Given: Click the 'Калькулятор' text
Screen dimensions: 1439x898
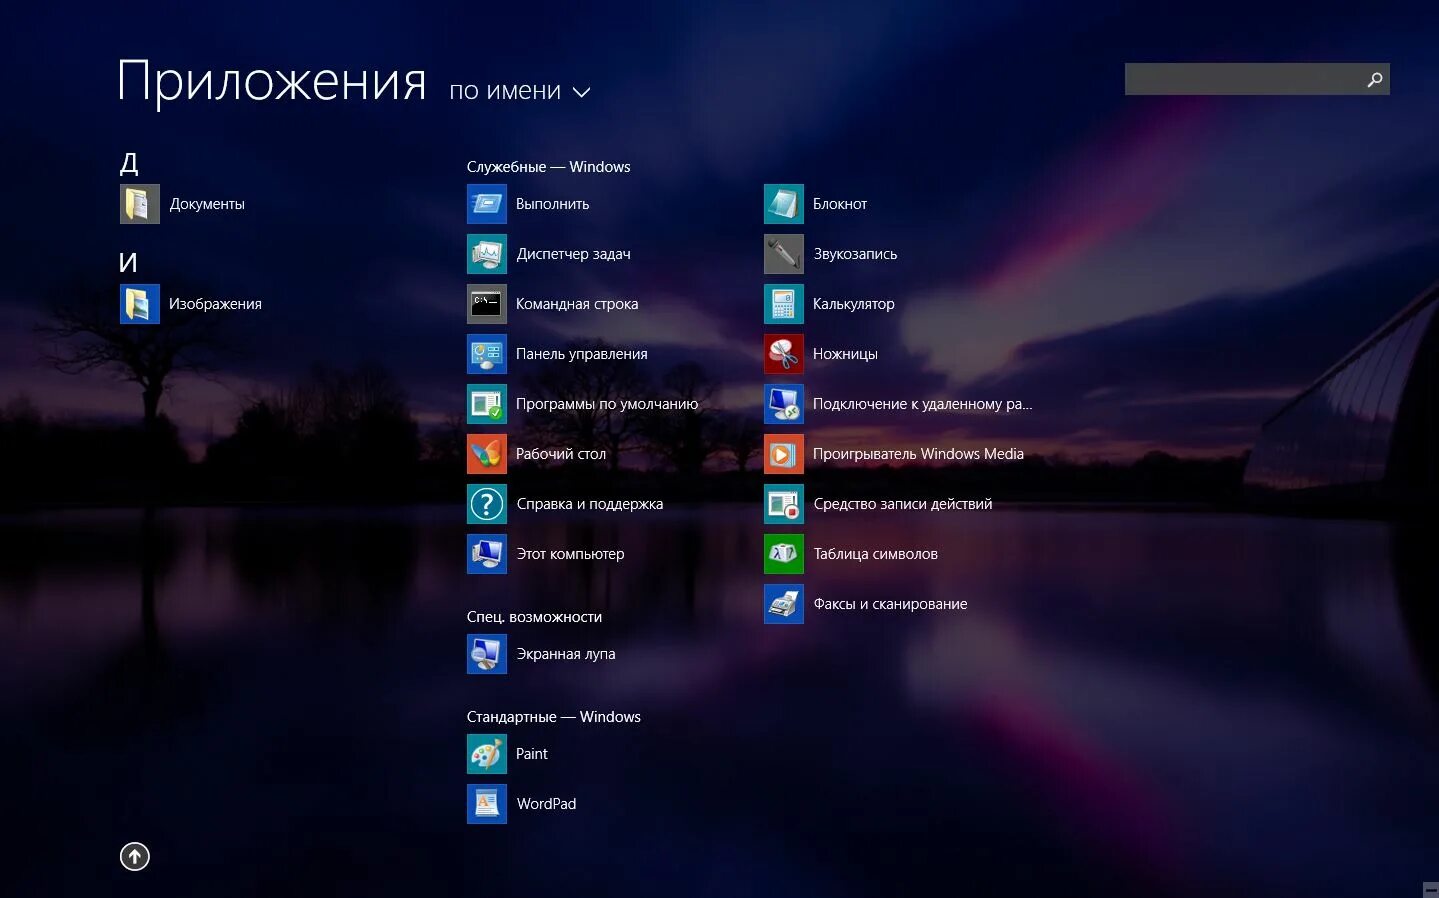Looking at the screenshot, I should [x=854, y=304].
